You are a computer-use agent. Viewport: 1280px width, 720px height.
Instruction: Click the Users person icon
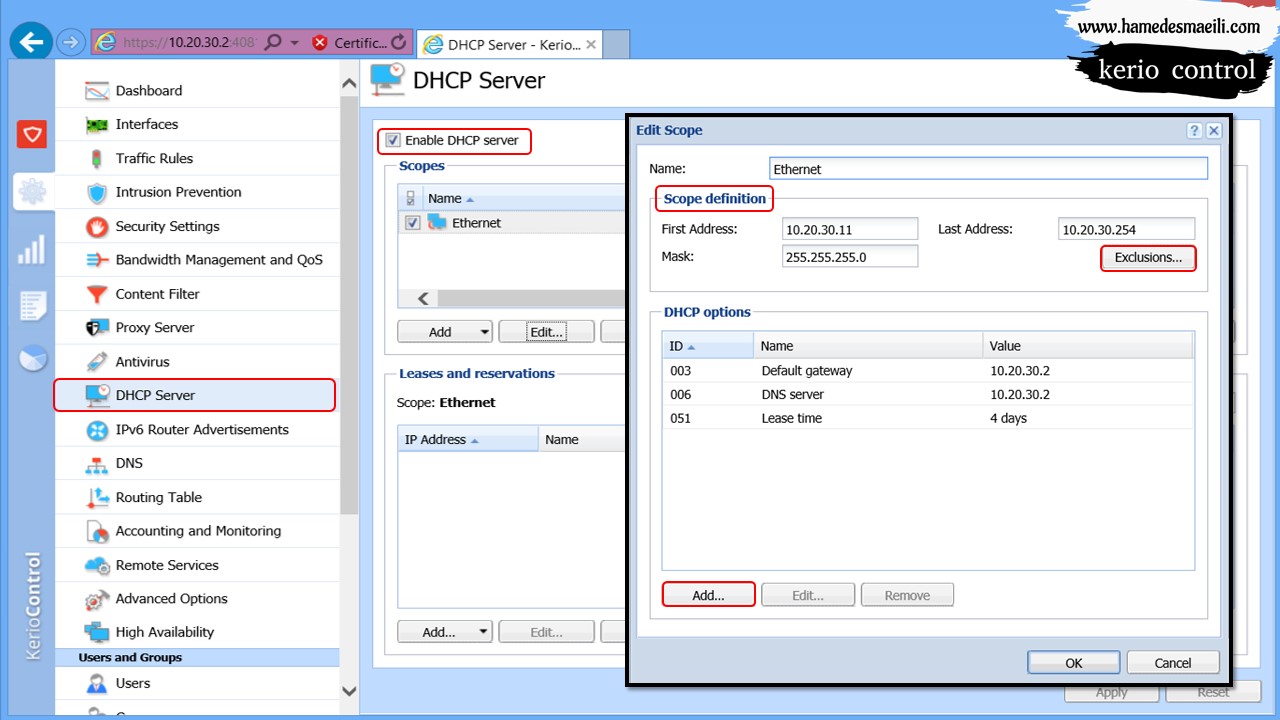point(97,684)
